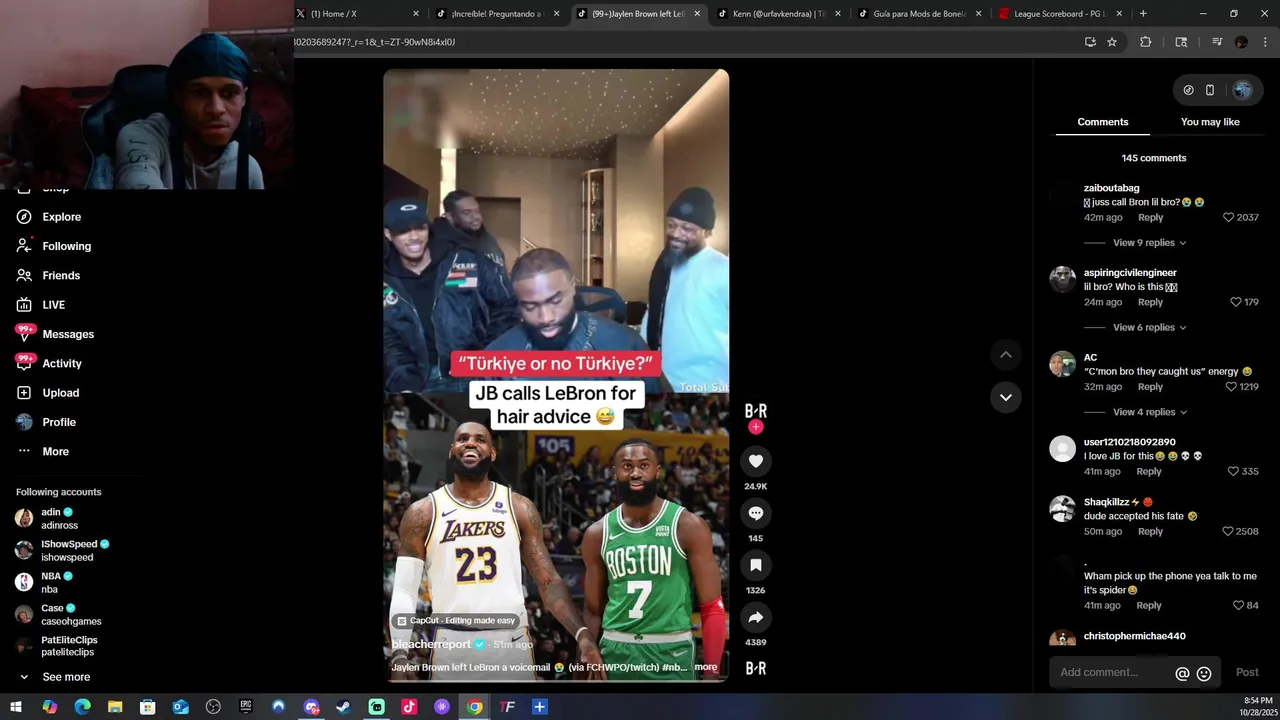Viewport: 1280px width, 720px height.
Task: Open caseohgames in following accounts
Action: [x=58, y=614]
